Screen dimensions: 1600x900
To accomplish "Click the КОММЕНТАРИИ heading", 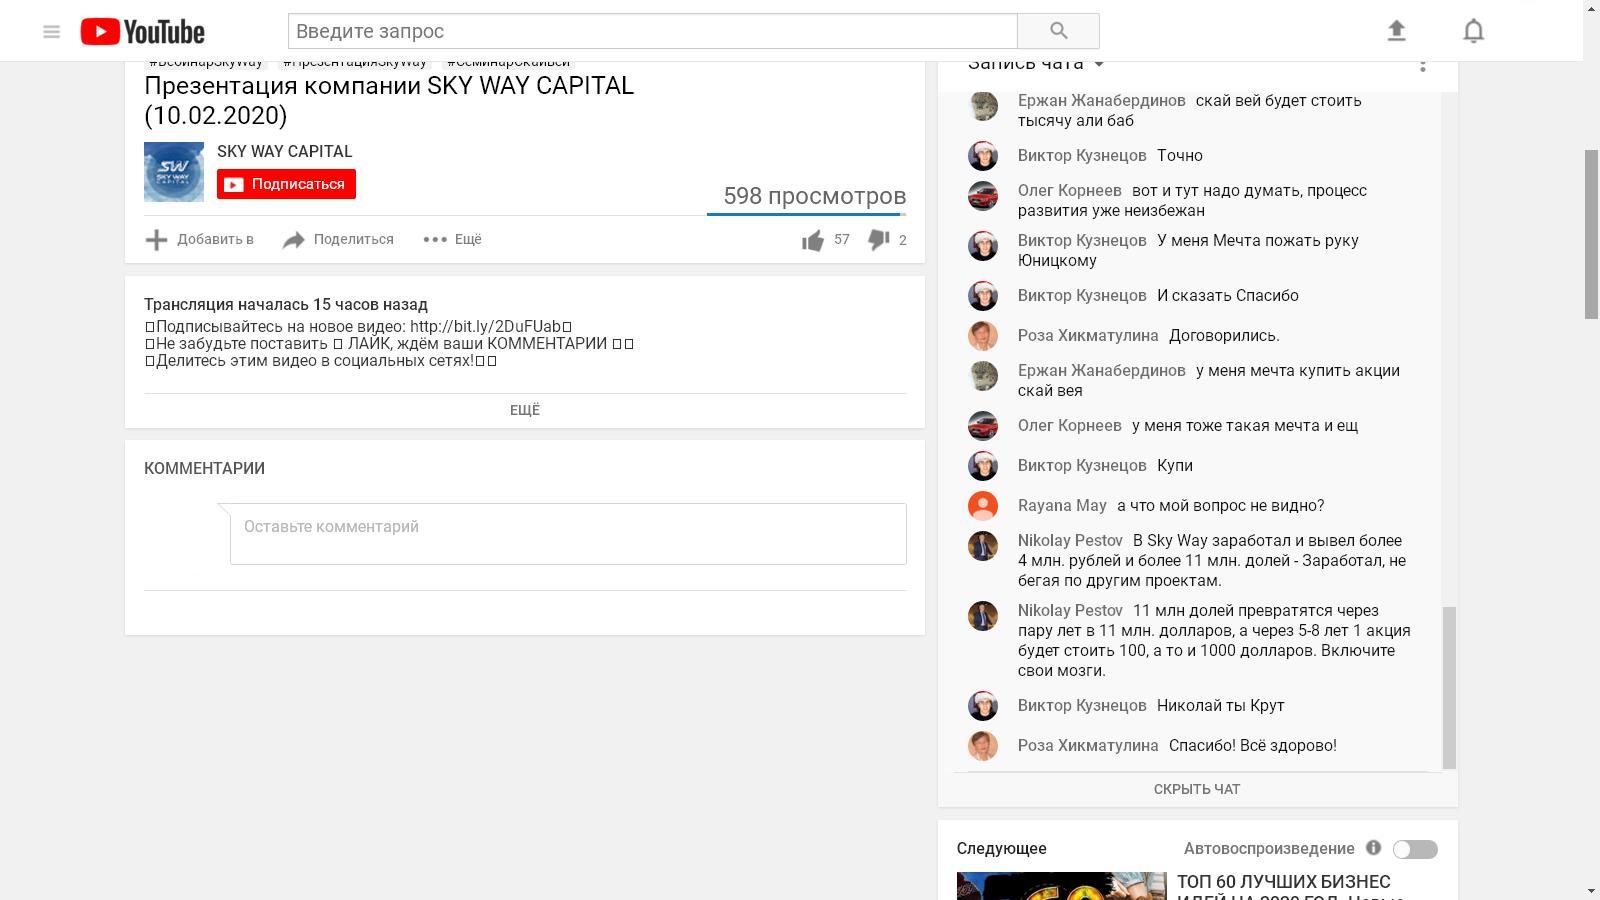I will click(x=204, y=468).
